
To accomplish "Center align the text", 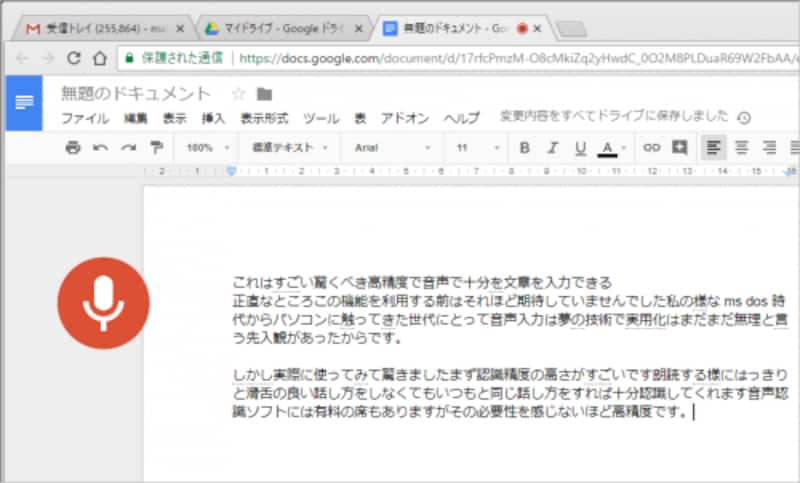I will (x=741, y=148).
